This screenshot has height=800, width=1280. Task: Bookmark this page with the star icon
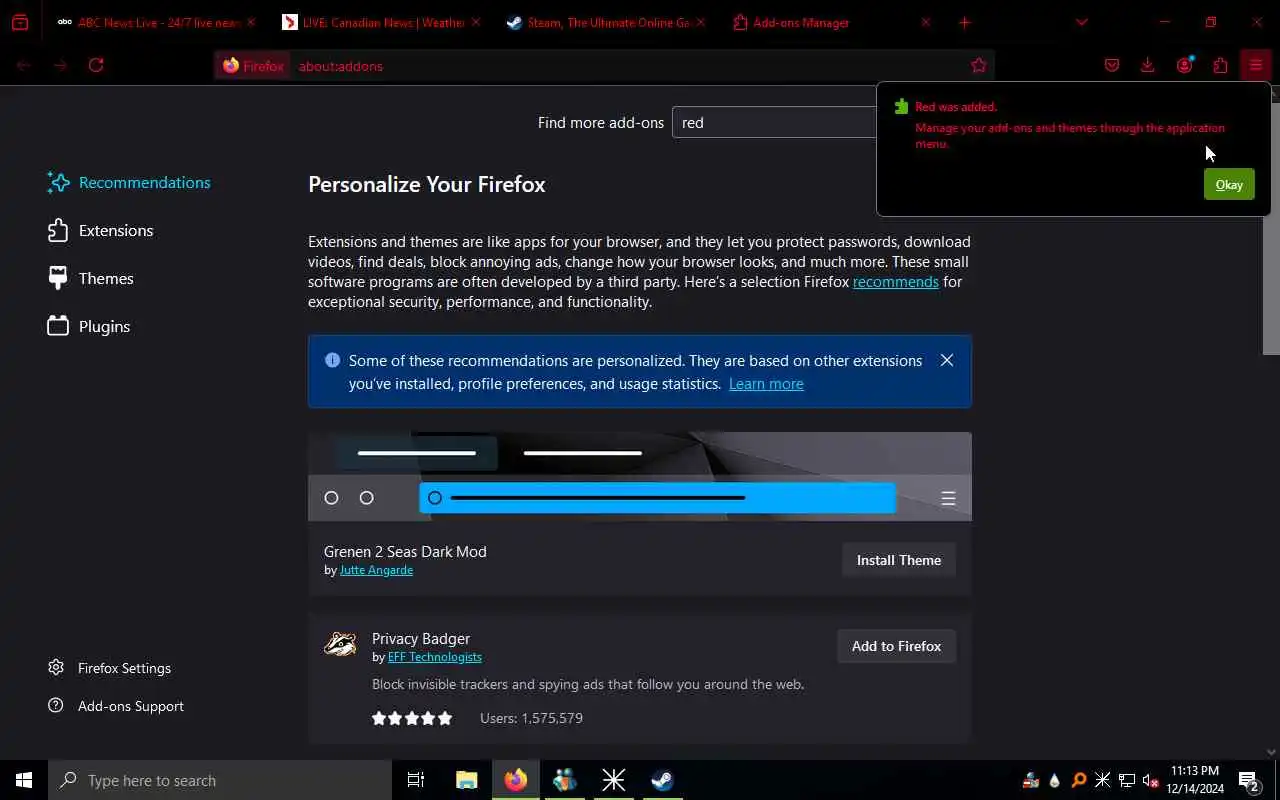pyautogui.click(x=979, y=65)
